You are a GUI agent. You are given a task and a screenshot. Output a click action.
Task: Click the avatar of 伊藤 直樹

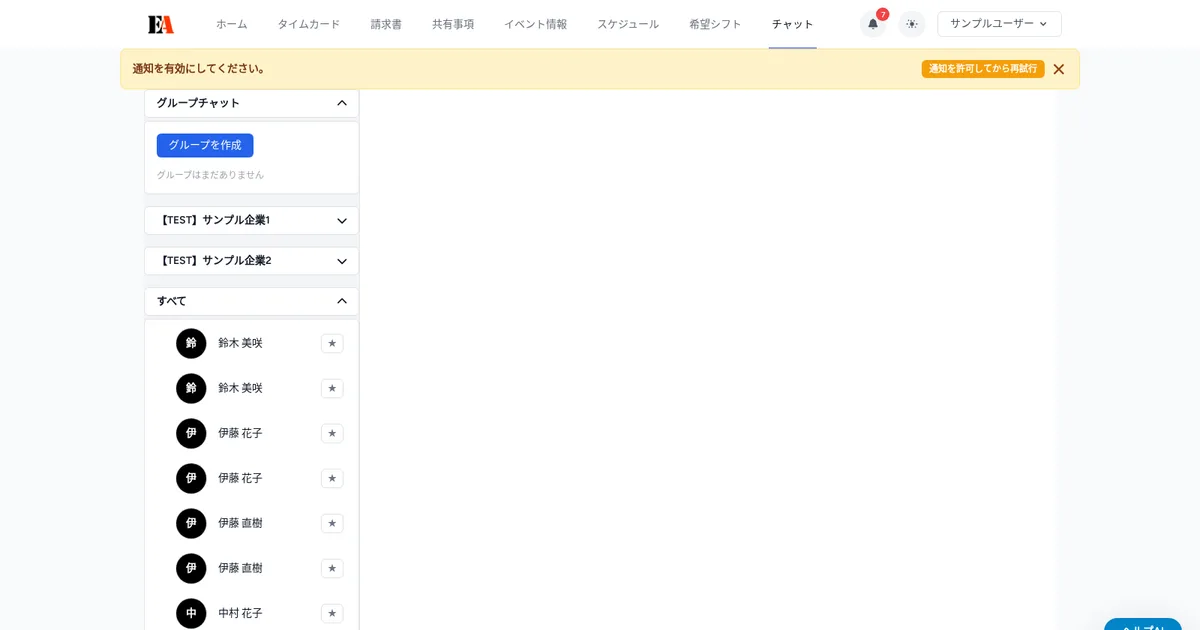coord(191,523)
